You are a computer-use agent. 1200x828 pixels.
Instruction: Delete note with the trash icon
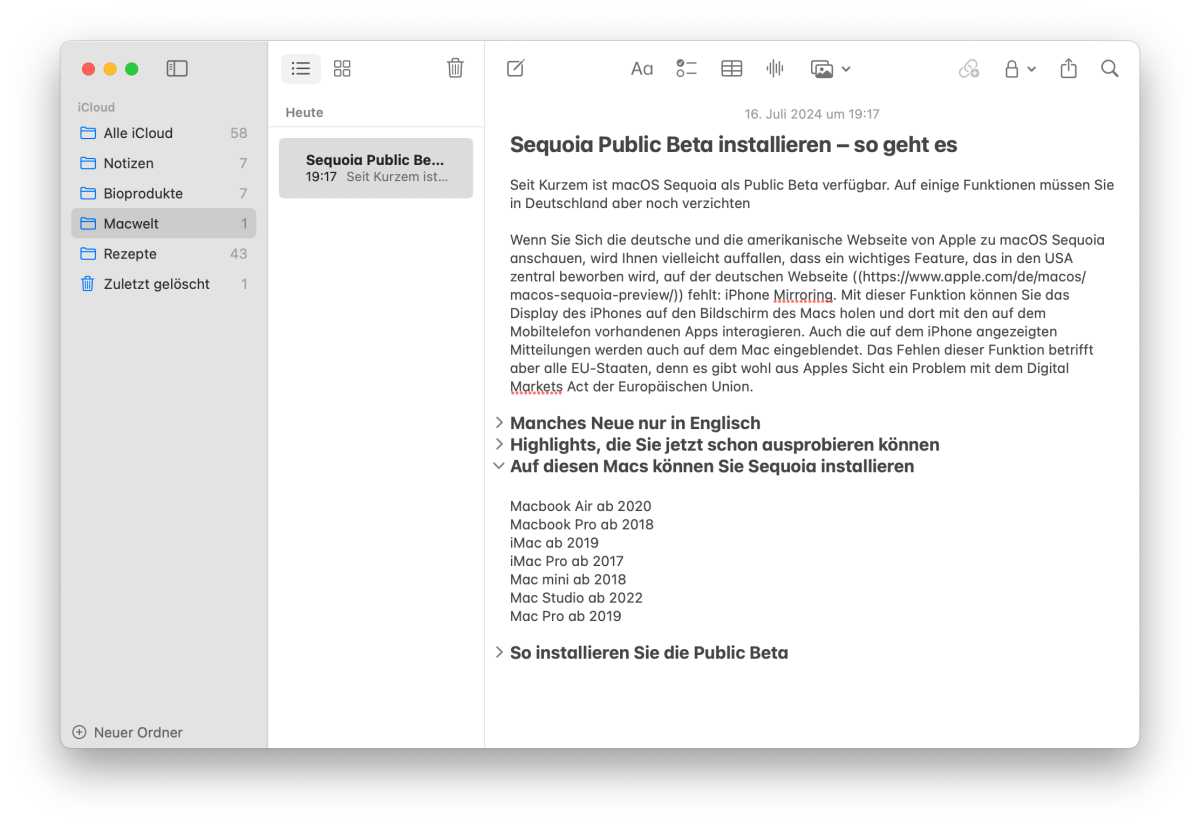pos(455,68)
